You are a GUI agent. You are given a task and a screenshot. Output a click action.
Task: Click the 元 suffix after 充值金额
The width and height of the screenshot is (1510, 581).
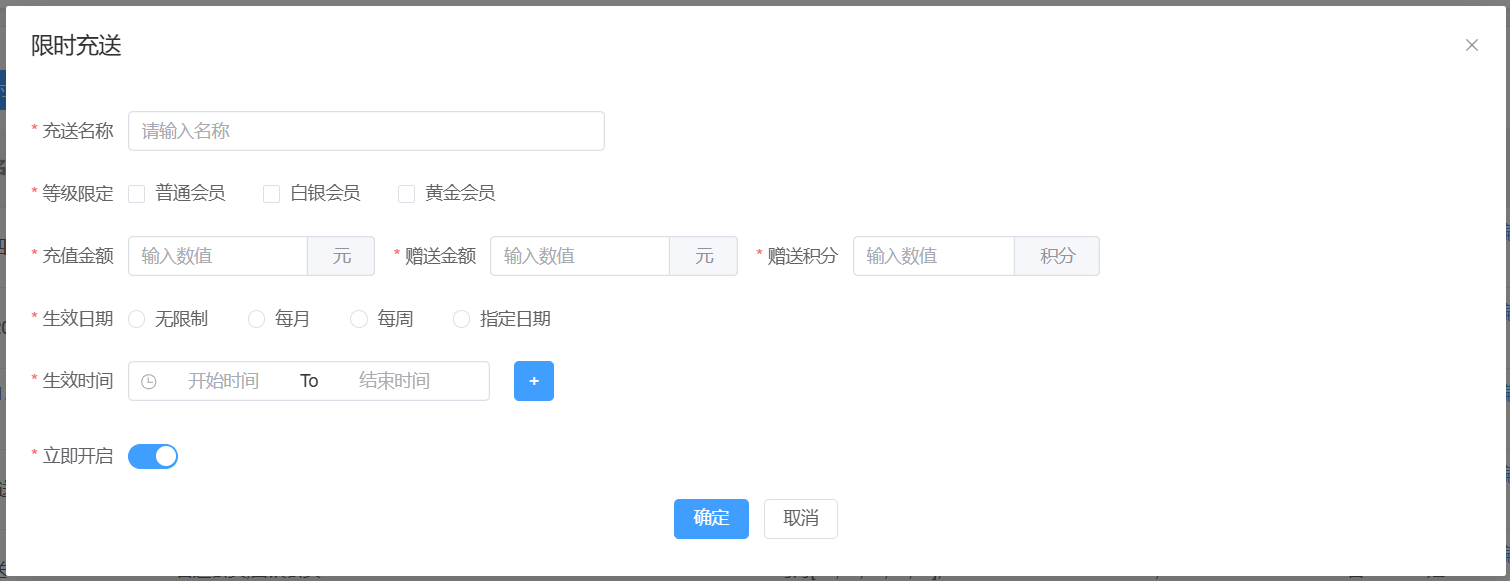(342, 256)
